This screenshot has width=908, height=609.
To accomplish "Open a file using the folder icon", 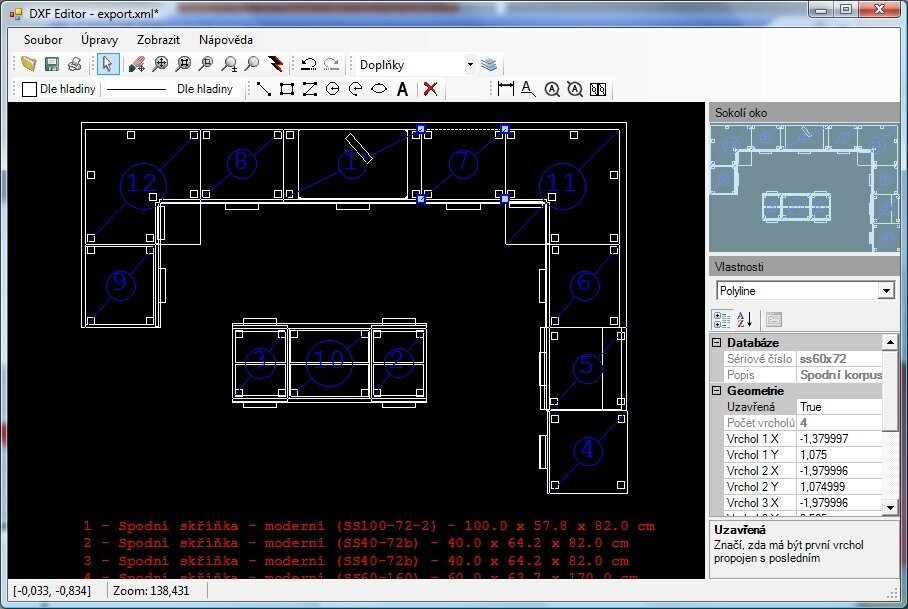I will pos(28,63).
